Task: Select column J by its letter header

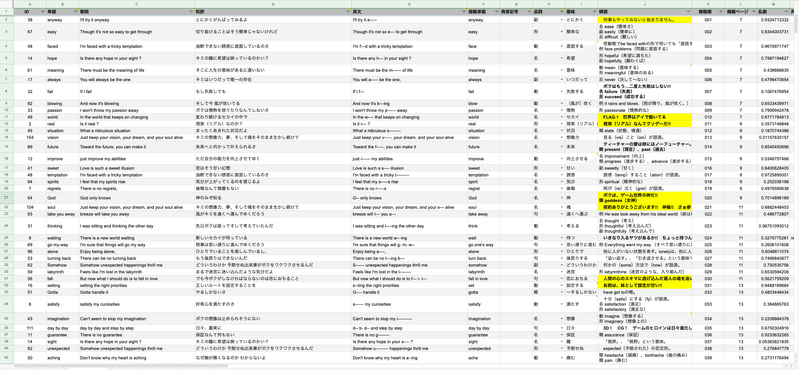Action: coord(645,4)
